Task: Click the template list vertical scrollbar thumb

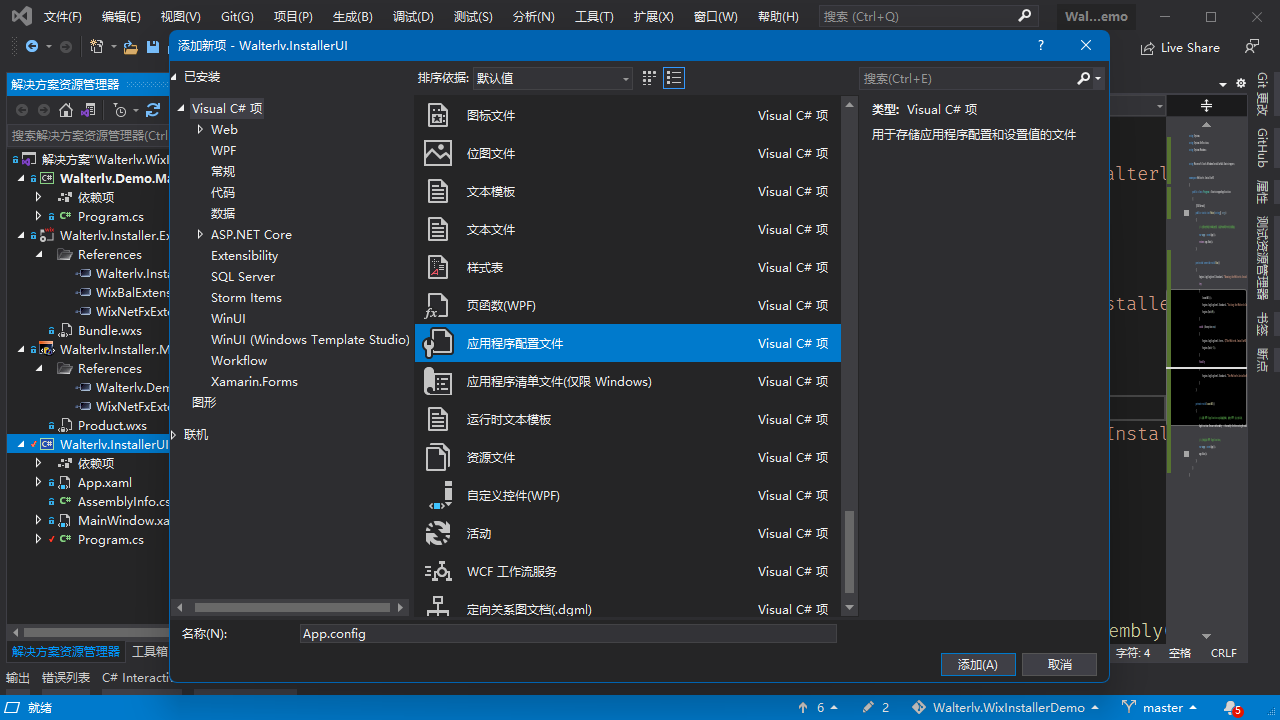Action: (849, 552)
